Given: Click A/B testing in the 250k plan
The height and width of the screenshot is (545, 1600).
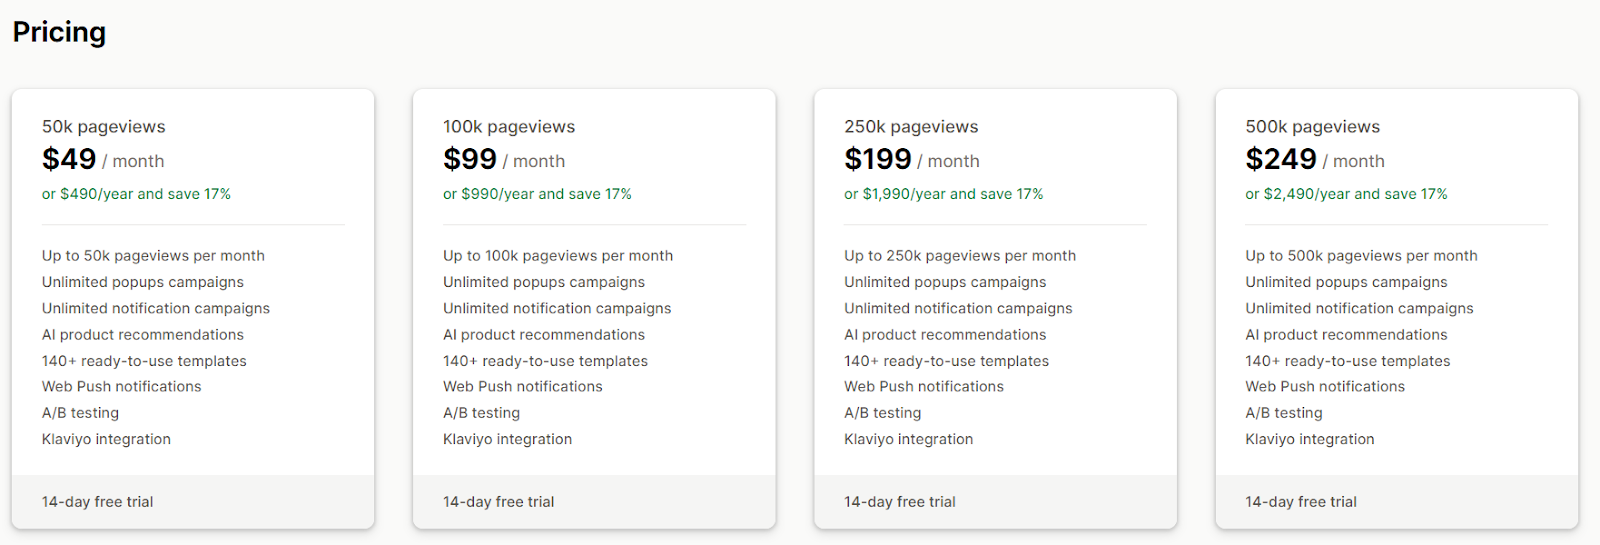Looking at the screenshot, I should 882,413.
